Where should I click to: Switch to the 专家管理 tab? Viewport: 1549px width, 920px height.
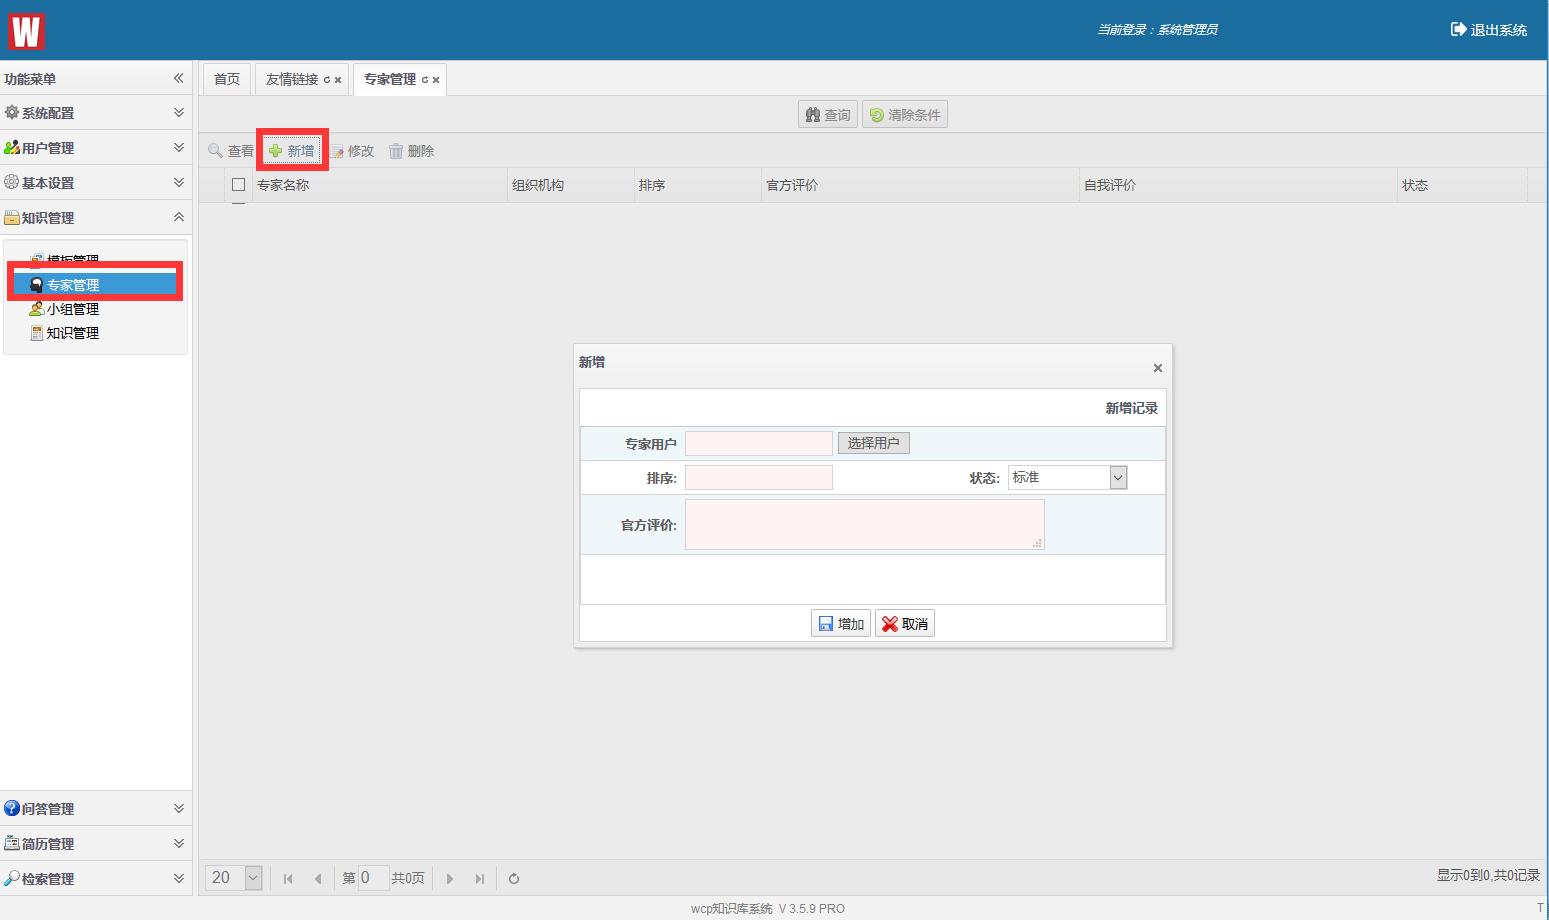390,79
